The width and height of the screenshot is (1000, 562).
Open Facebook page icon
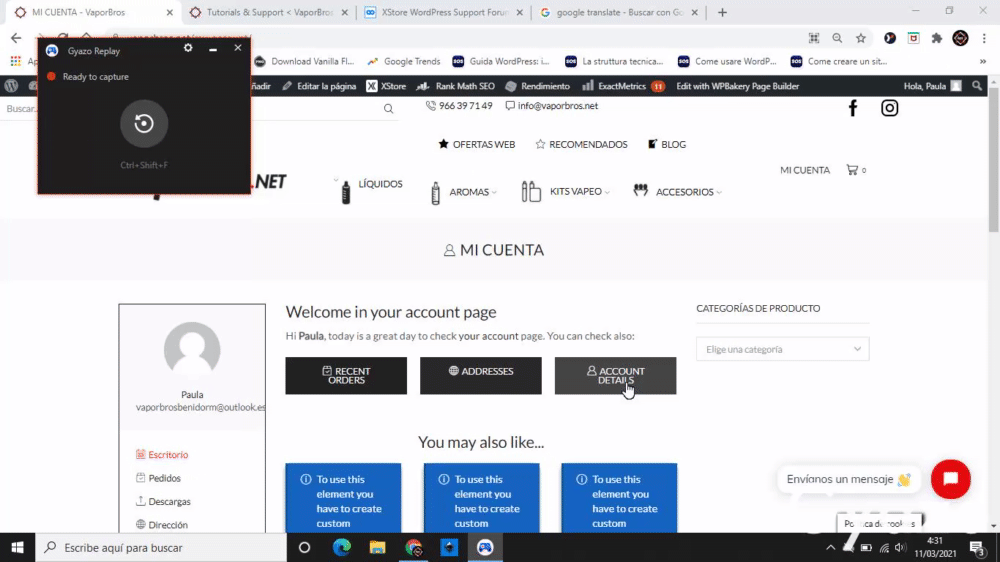coord(853,108)
